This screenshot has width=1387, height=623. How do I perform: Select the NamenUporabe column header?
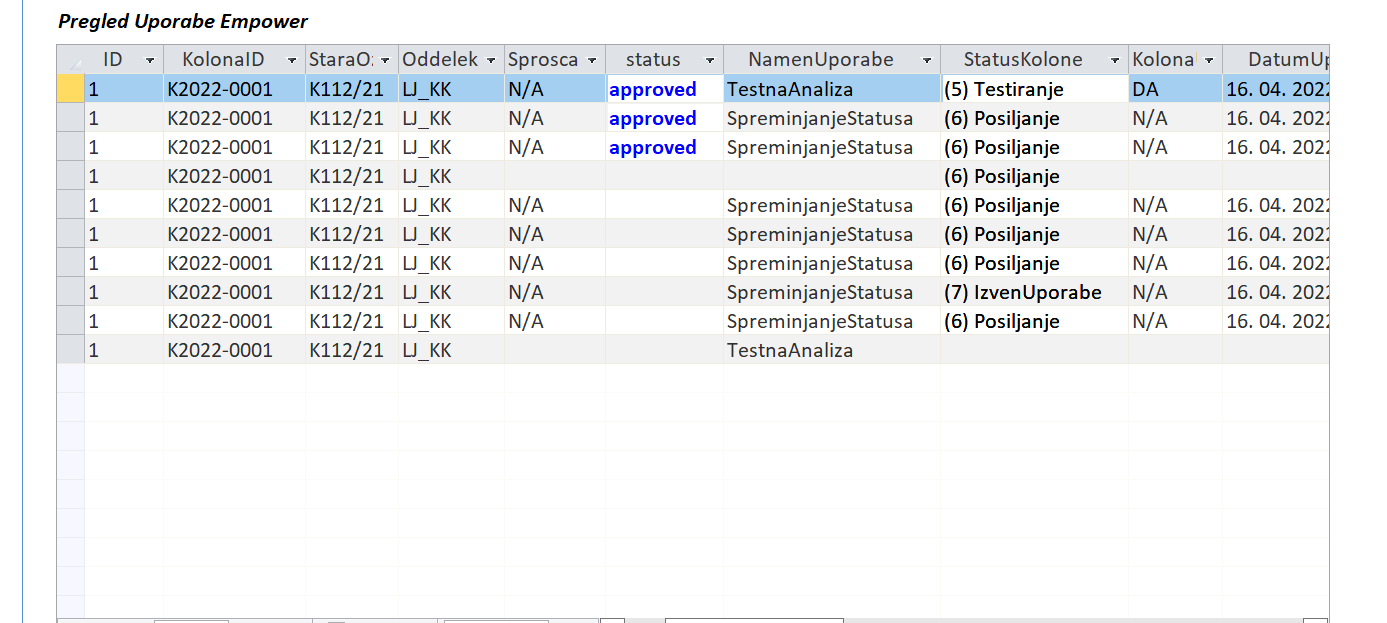tap(820, 60)
